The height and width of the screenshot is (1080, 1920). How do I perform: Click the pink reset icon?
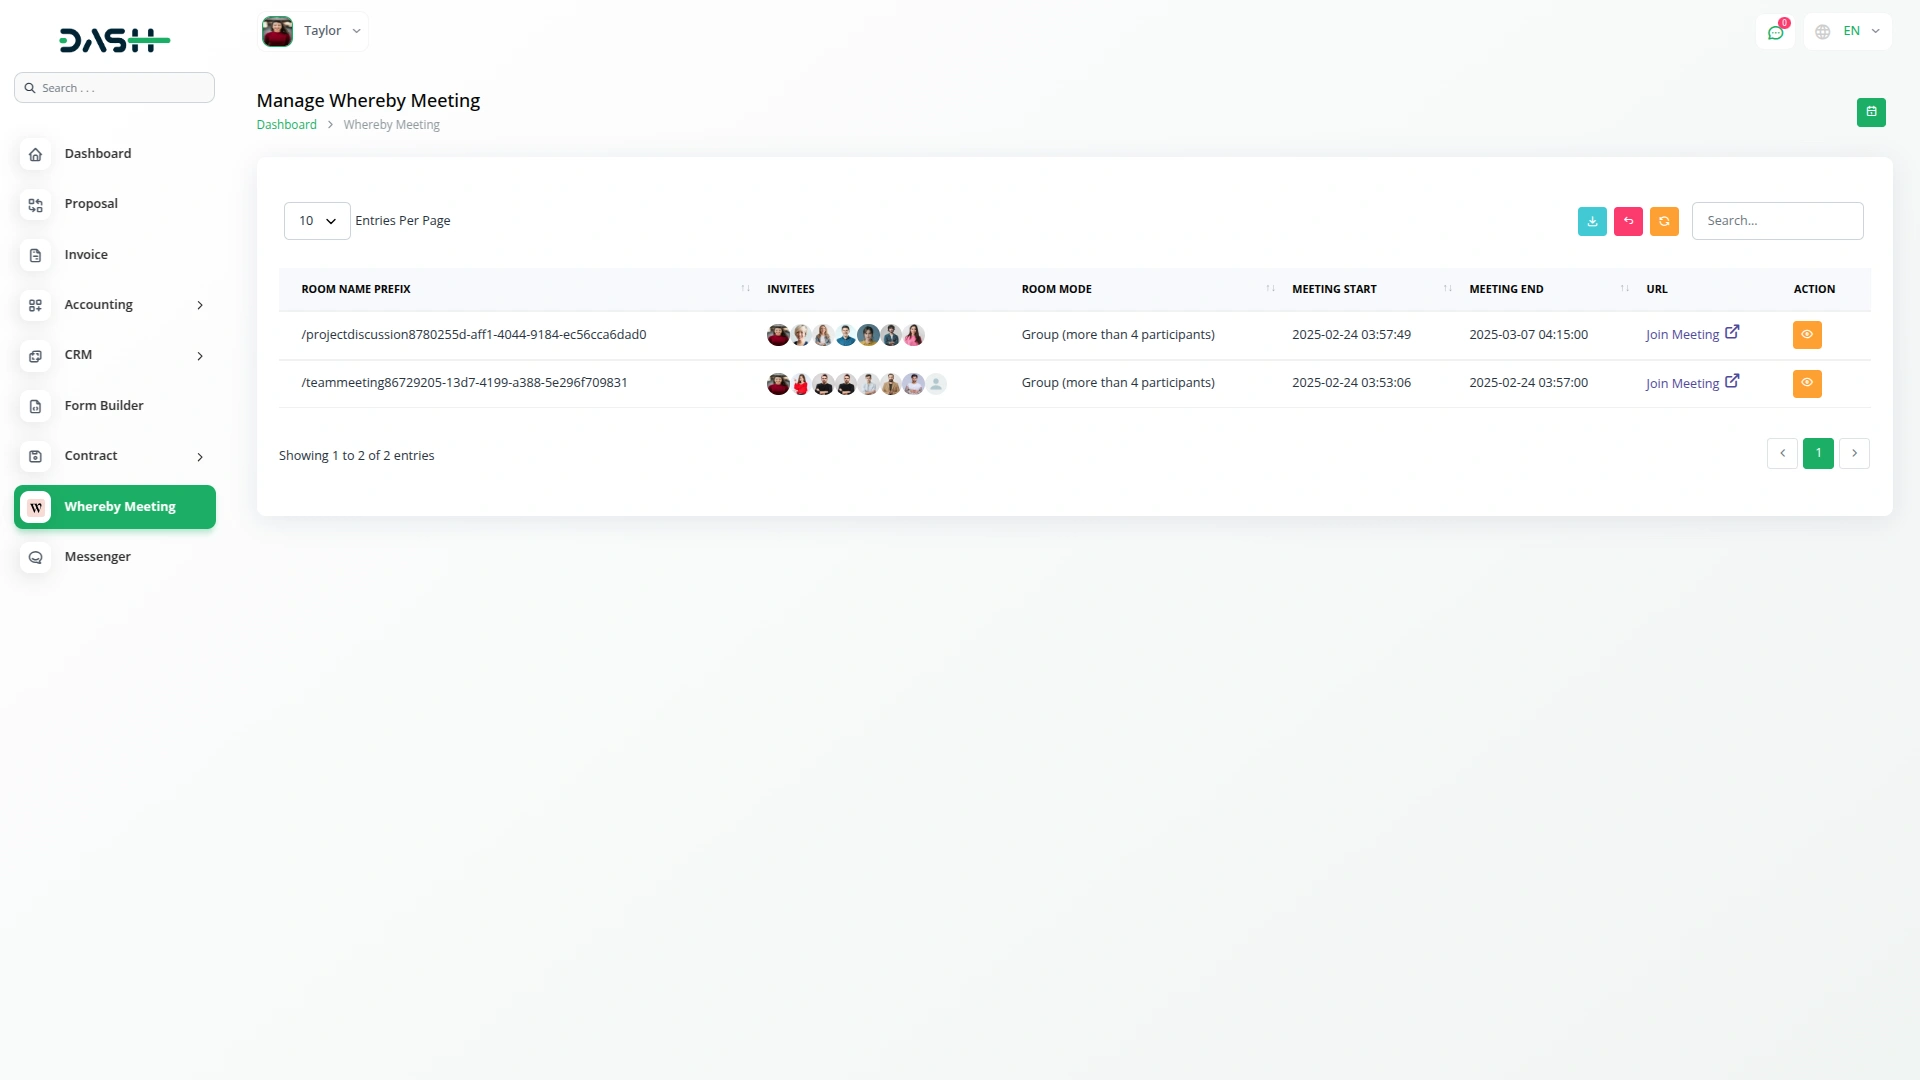[x=1628, y=221]
